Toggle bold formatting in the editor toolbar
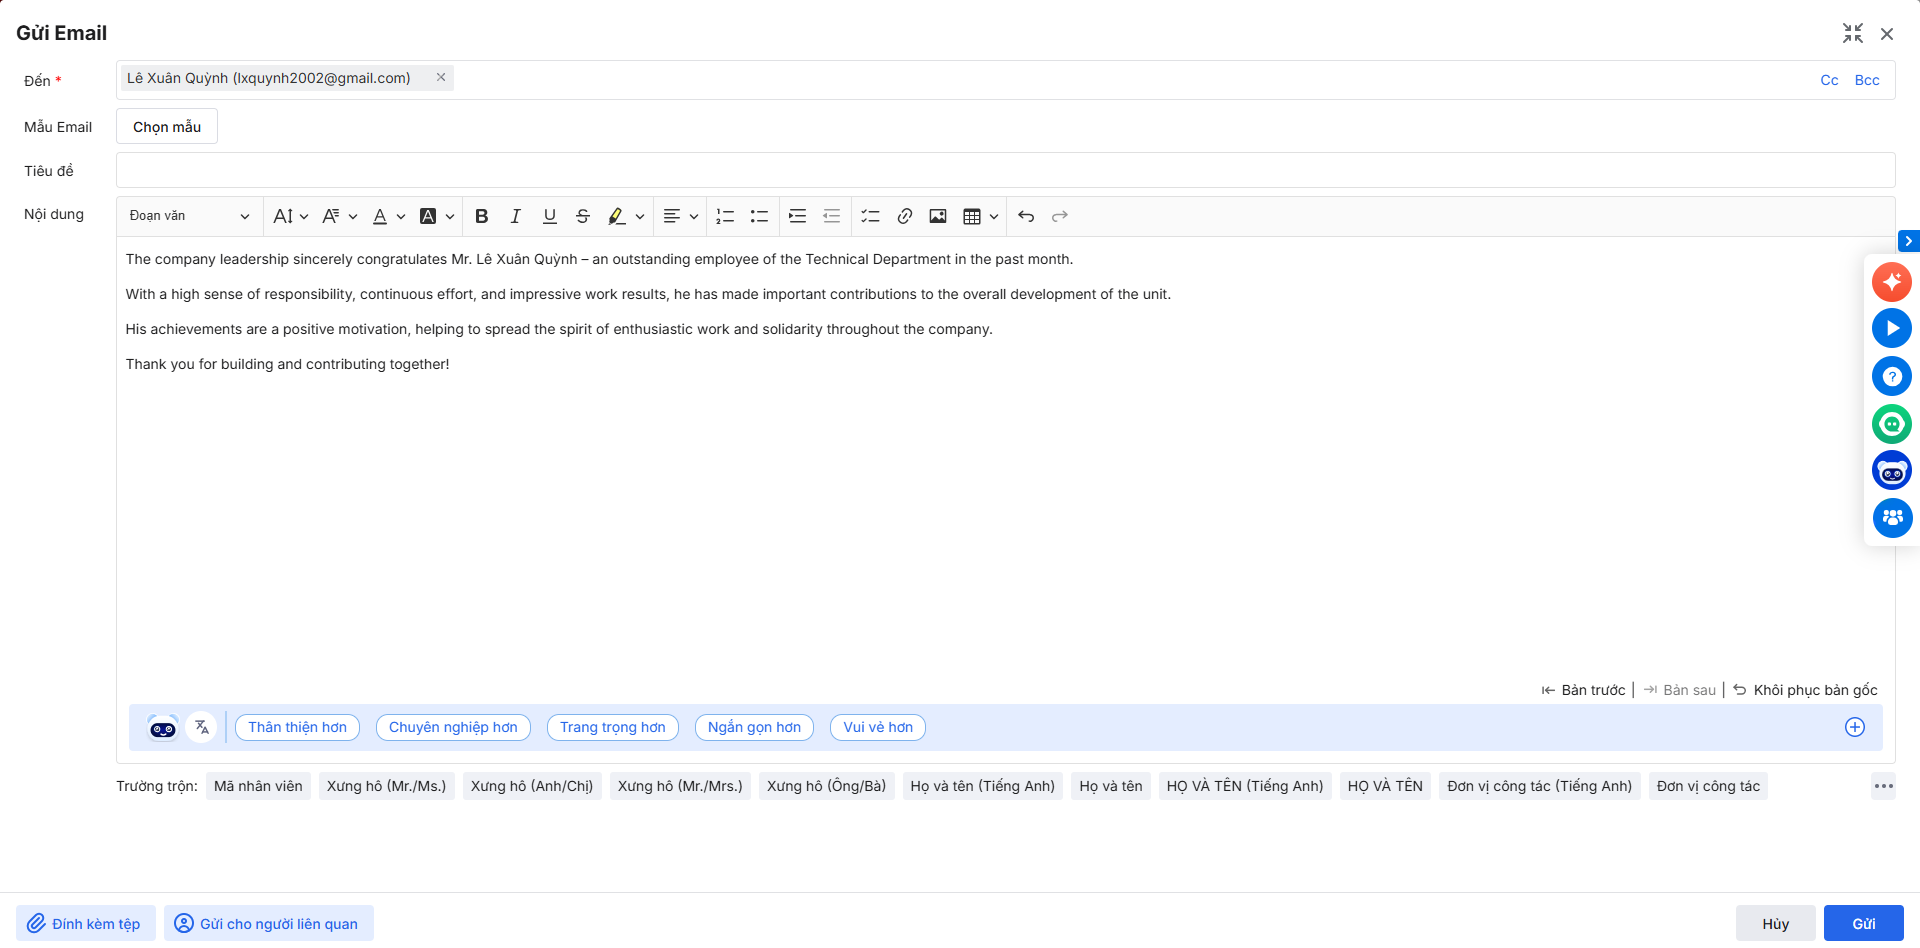The image size is (1920, 948). pos(482,216)
